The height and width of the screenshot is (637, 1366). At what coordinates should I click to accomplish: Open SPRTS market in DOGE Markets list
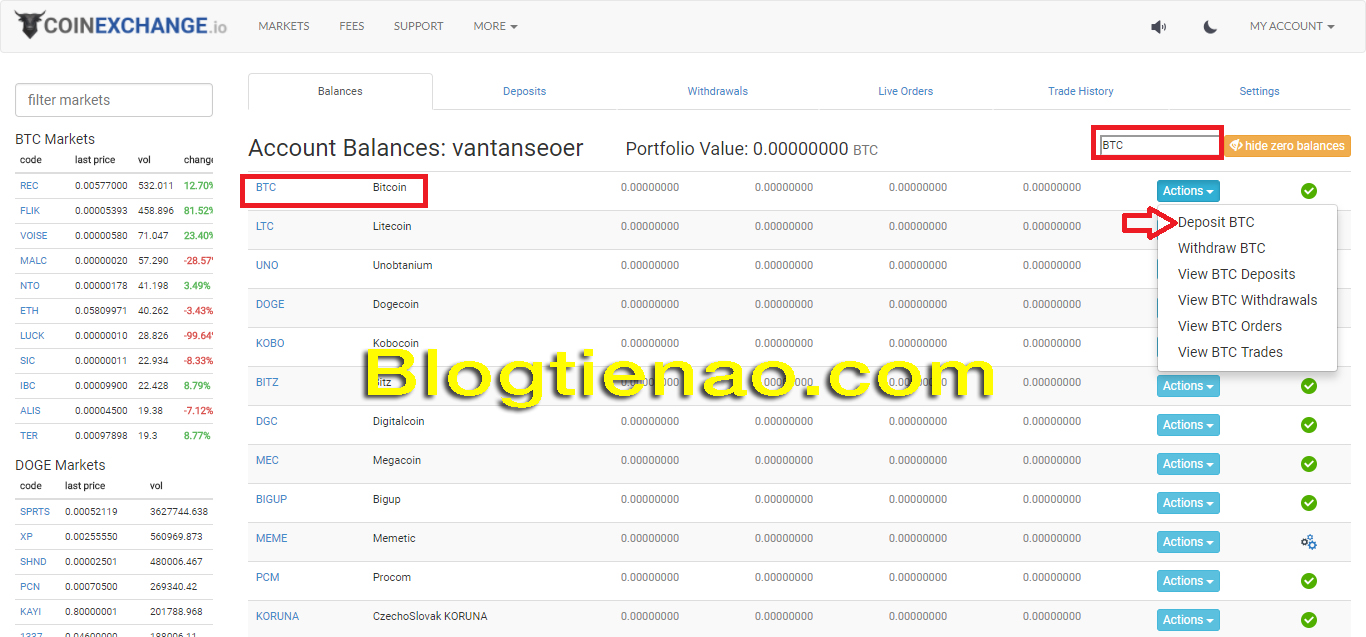(x=35, y=511)
